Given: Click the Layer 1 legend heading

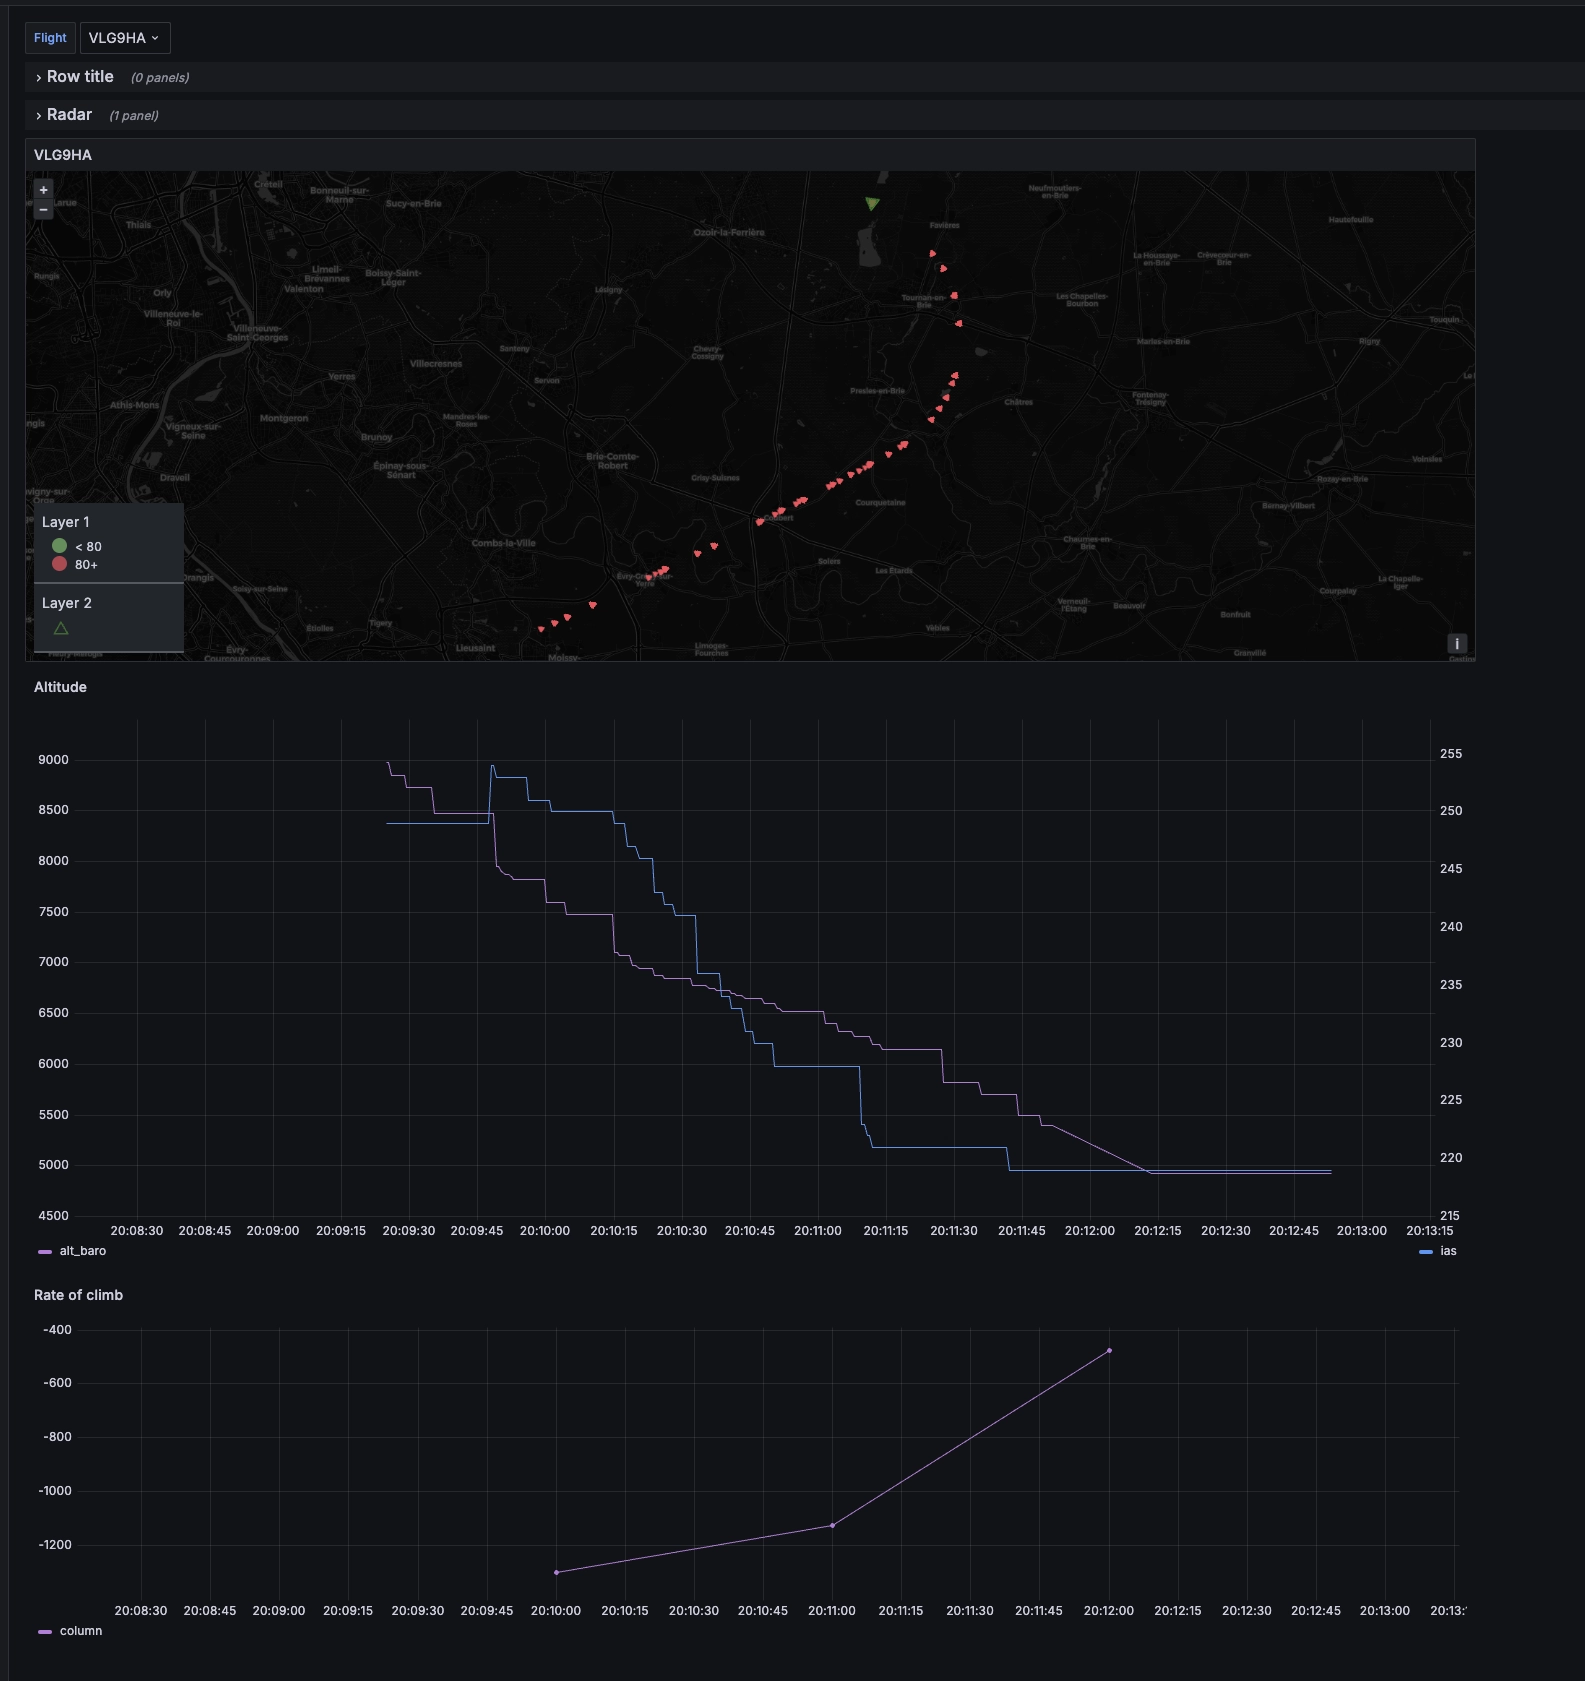Looking at the screenshot, I should tap(66, 522).
